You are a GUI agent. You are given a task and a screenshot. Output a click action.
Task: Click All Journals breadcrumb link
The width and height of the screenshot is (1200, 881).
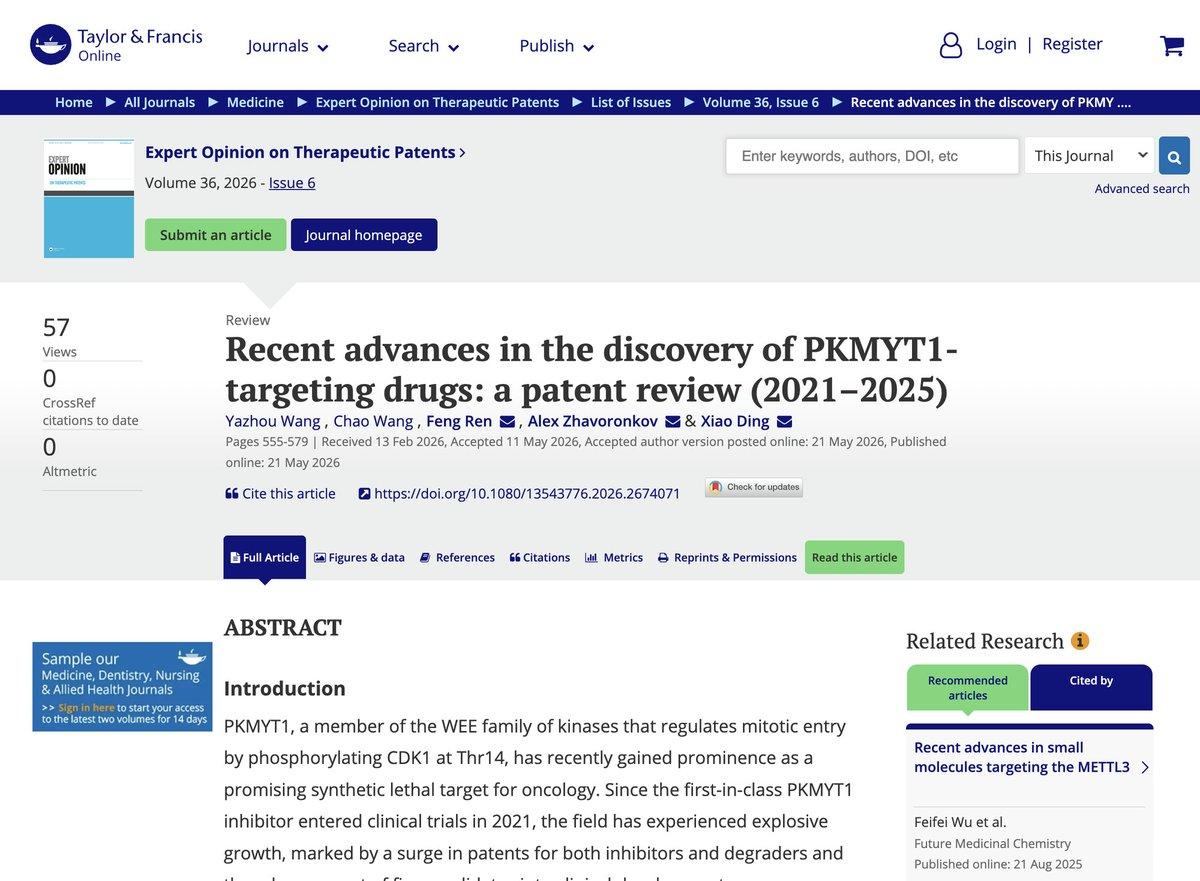pyautogui.click(x=159, y=102)
